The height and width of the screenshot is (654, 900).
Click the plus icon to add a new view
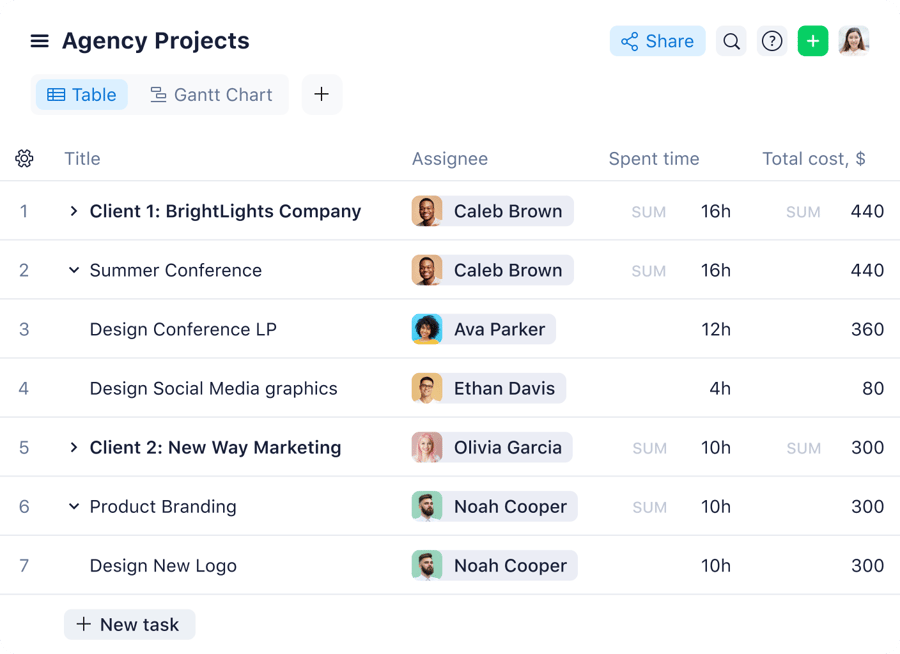(321, 94)
